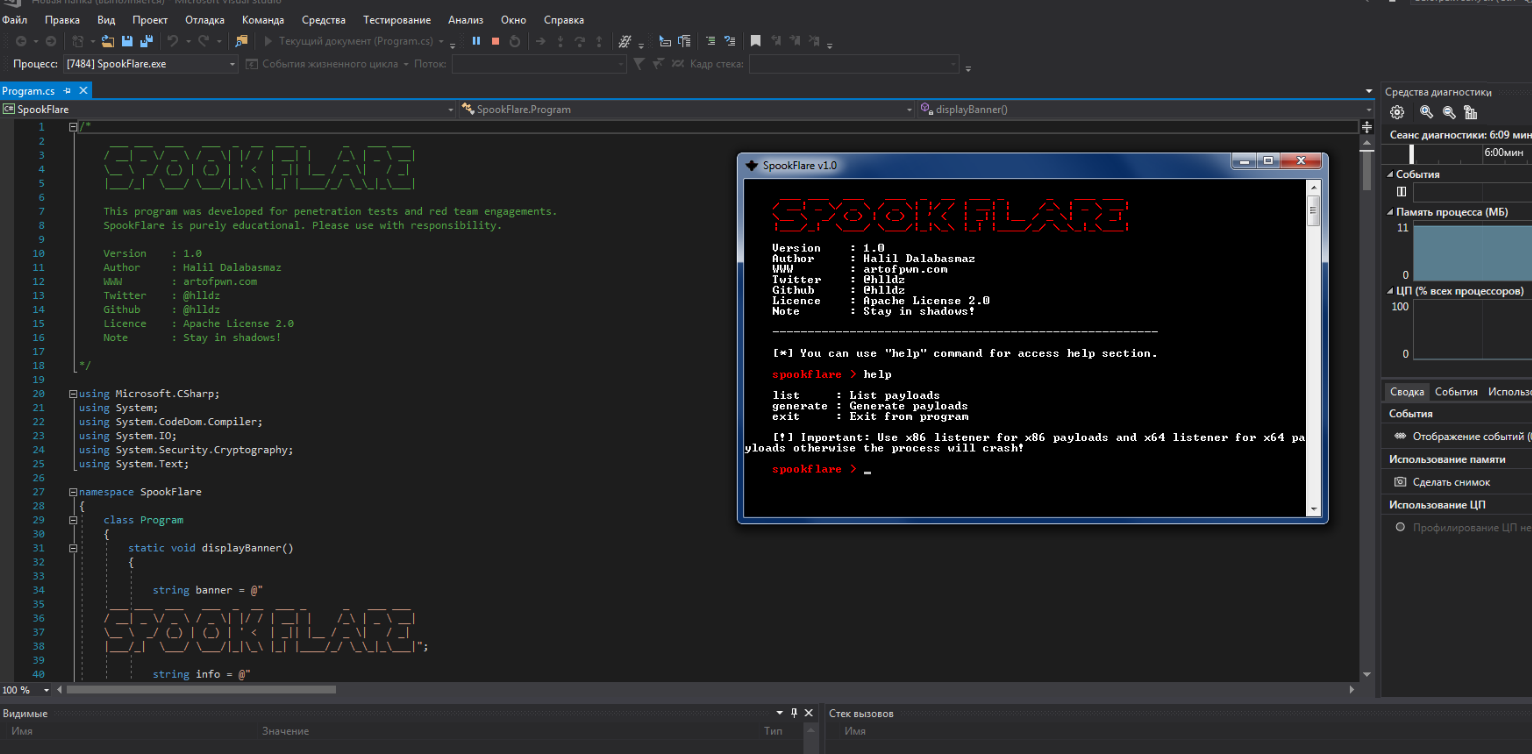Zoom out on the diagnostics timeline
The image size is (1532, 754).
[x=1448, y=112]
